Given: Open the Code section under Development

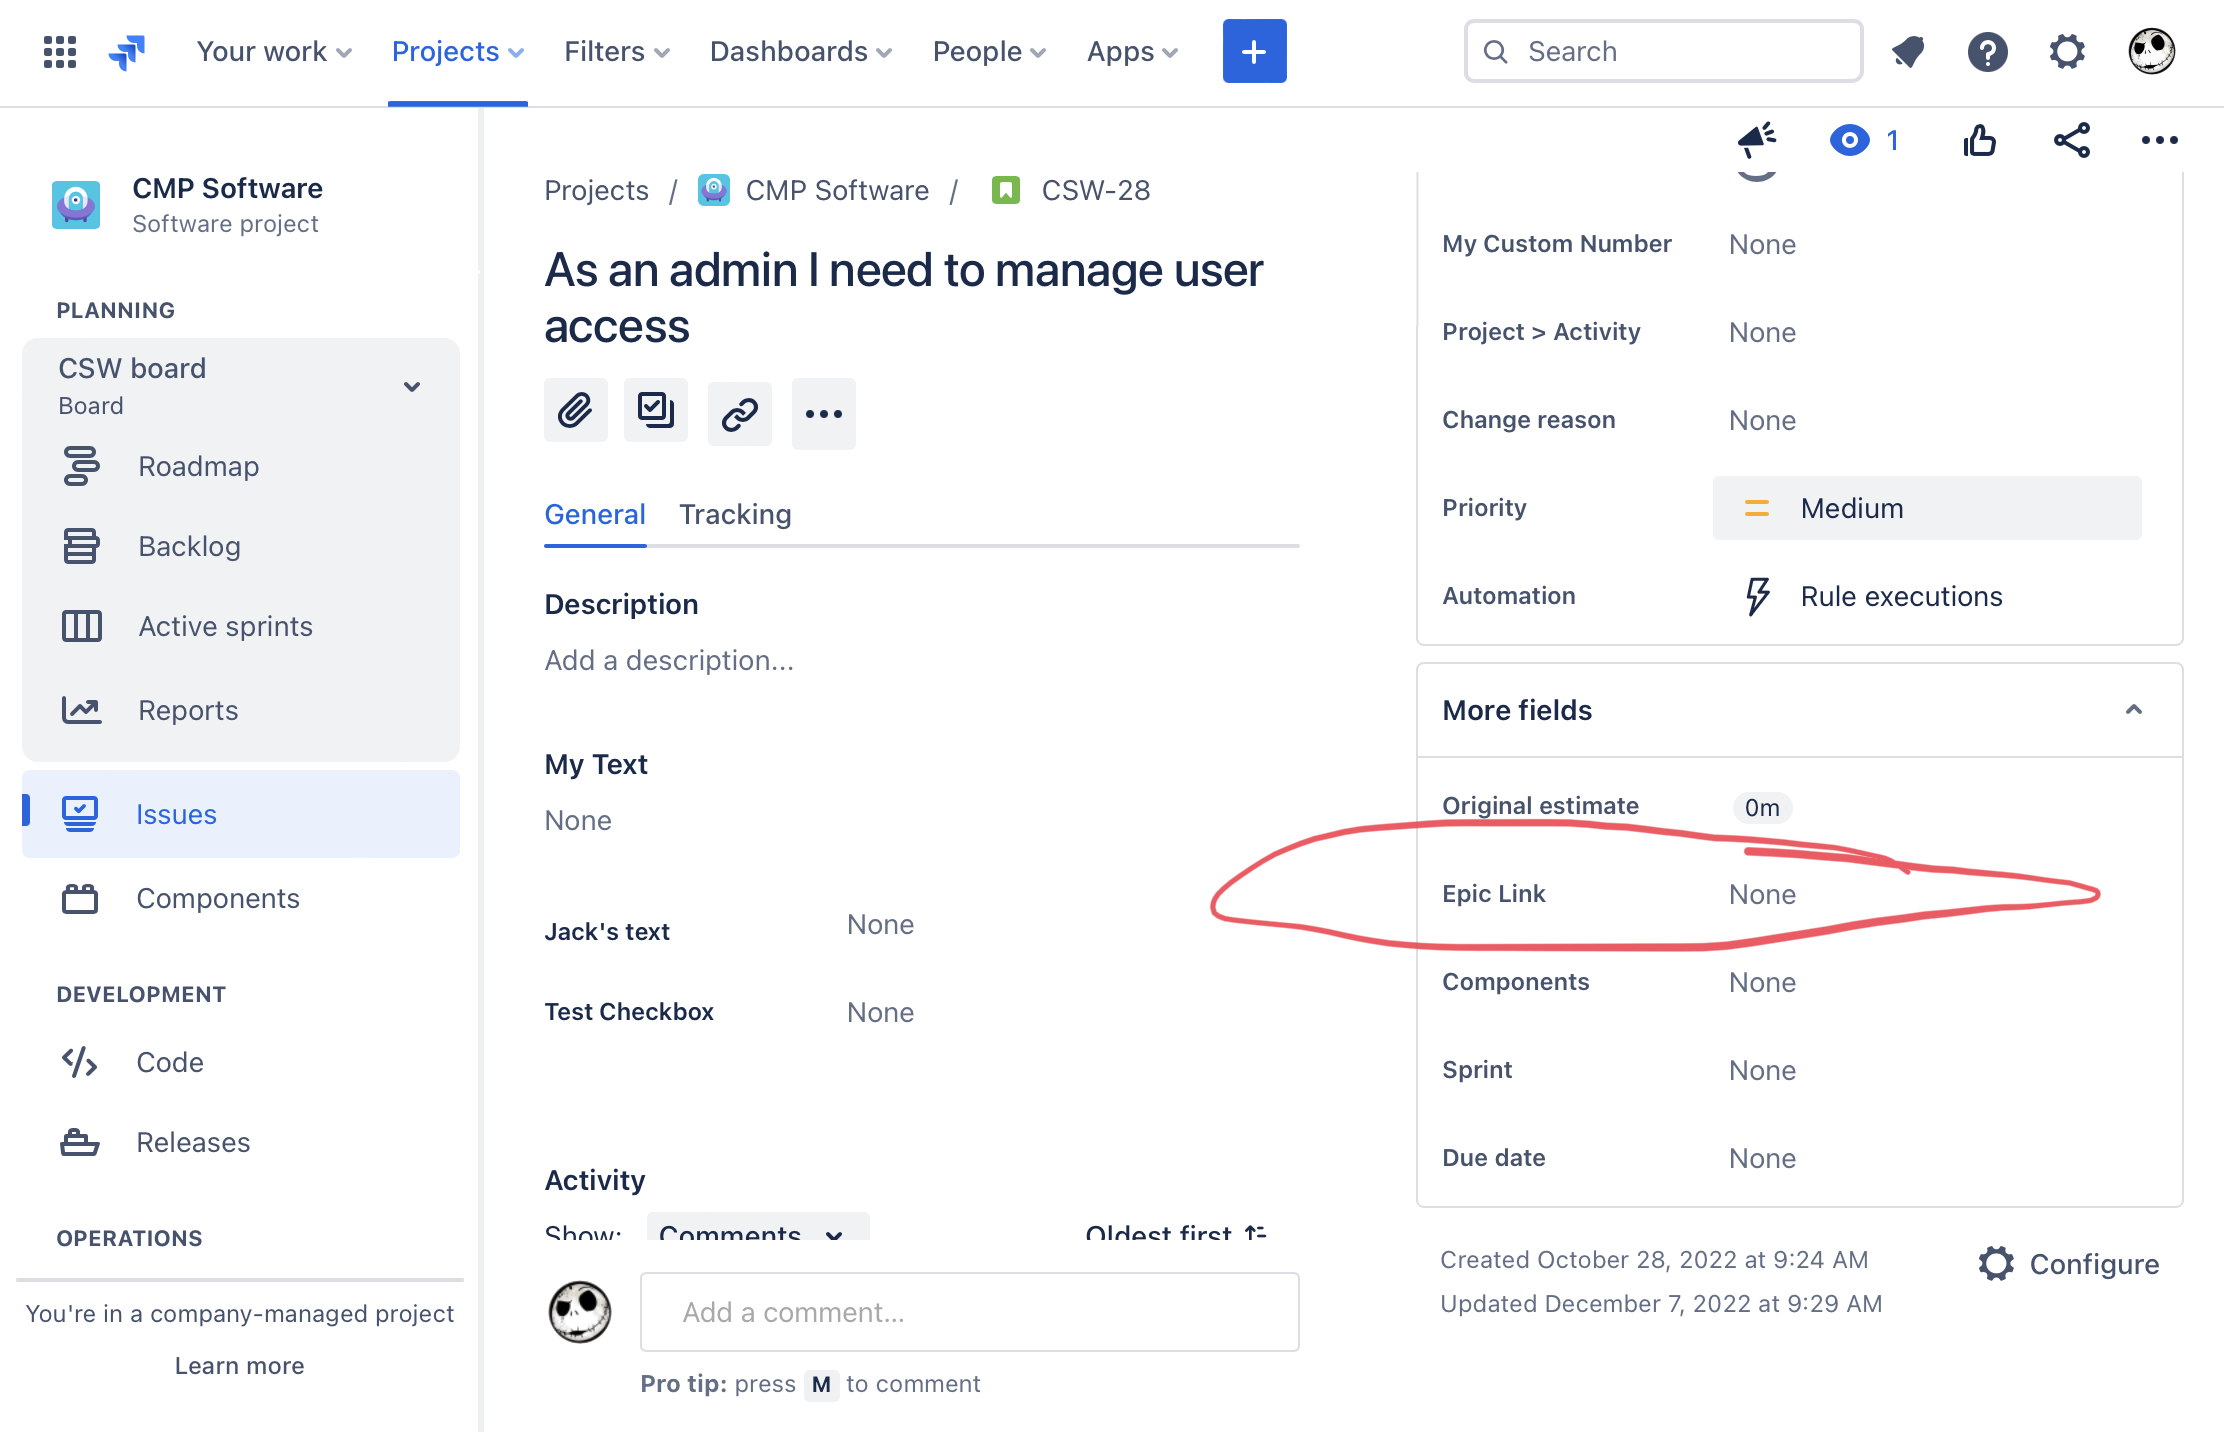Looking at the screenshot, I should [169, 1062].
